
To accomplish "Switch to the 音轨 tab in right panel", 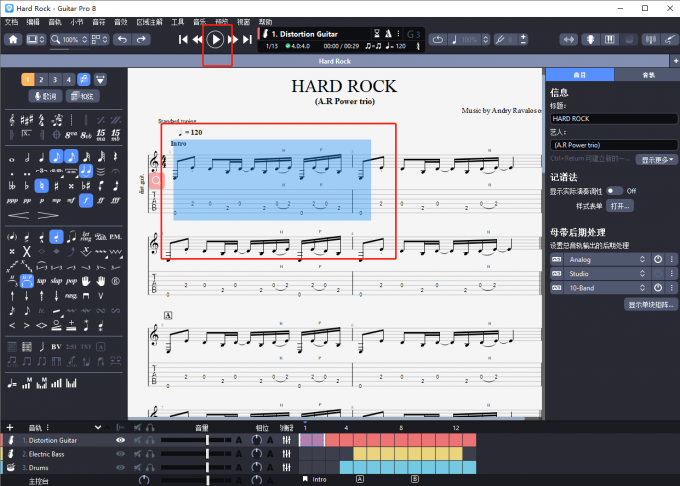I will tap(646, 75).
